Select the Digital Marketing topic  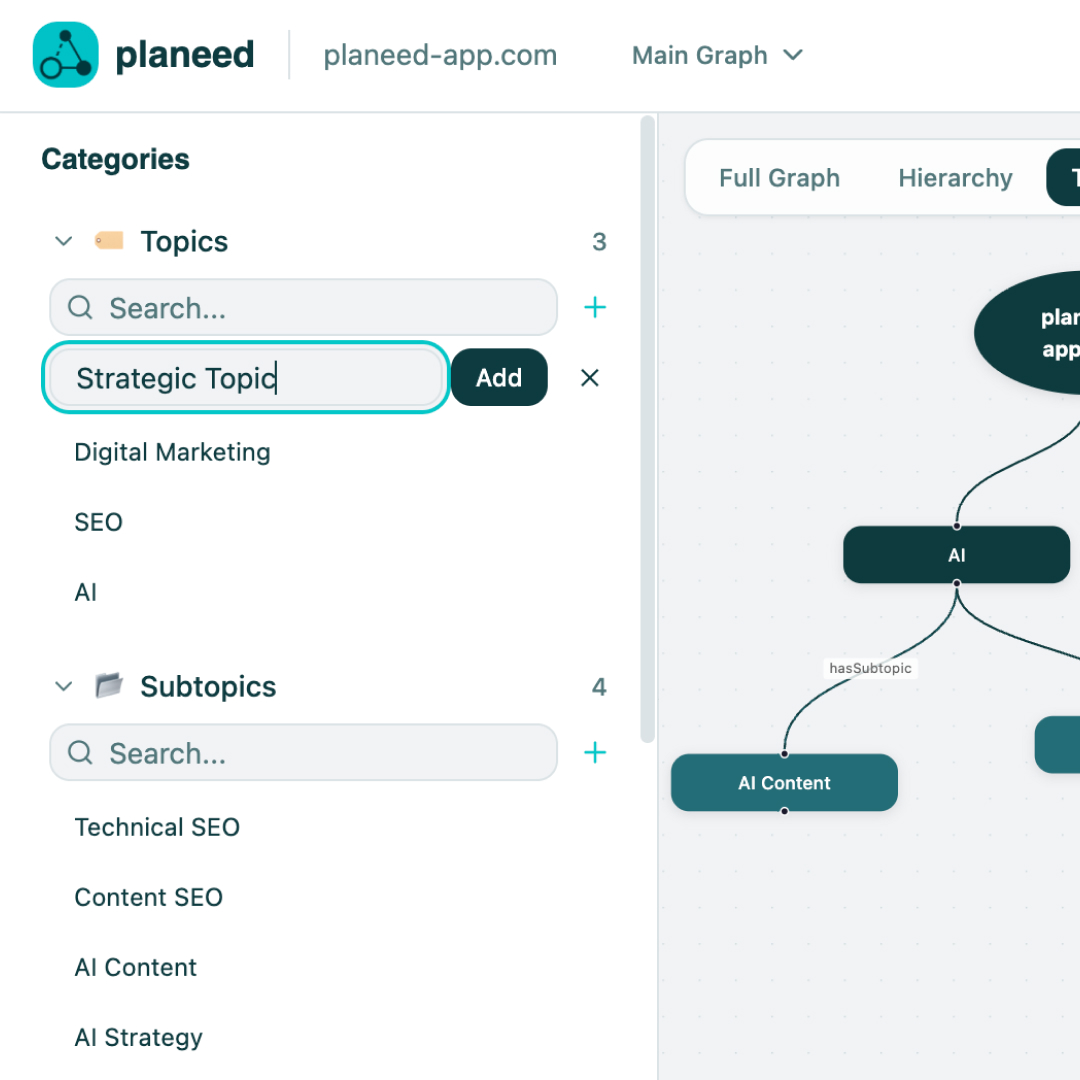point(172,452)
